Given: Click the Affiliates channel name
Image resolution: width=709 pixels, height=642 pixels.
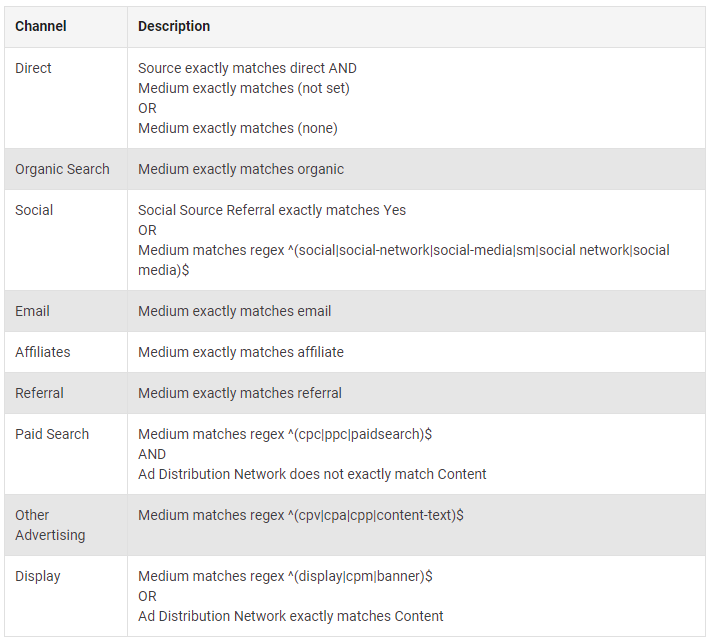Looking at the screenshot, I should 42,352.
